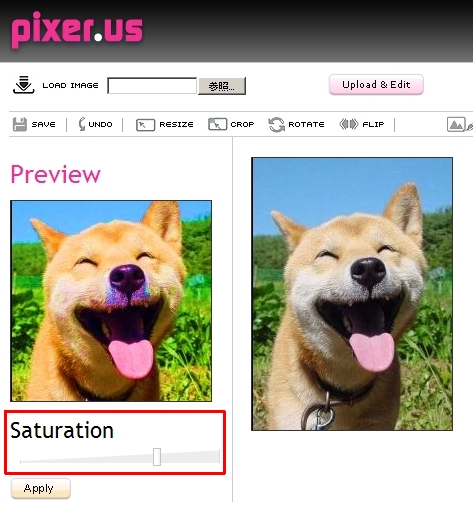Choose Flip text in the toolbar
This screenshot has width=473, height=507.
[x=373, y=124]
